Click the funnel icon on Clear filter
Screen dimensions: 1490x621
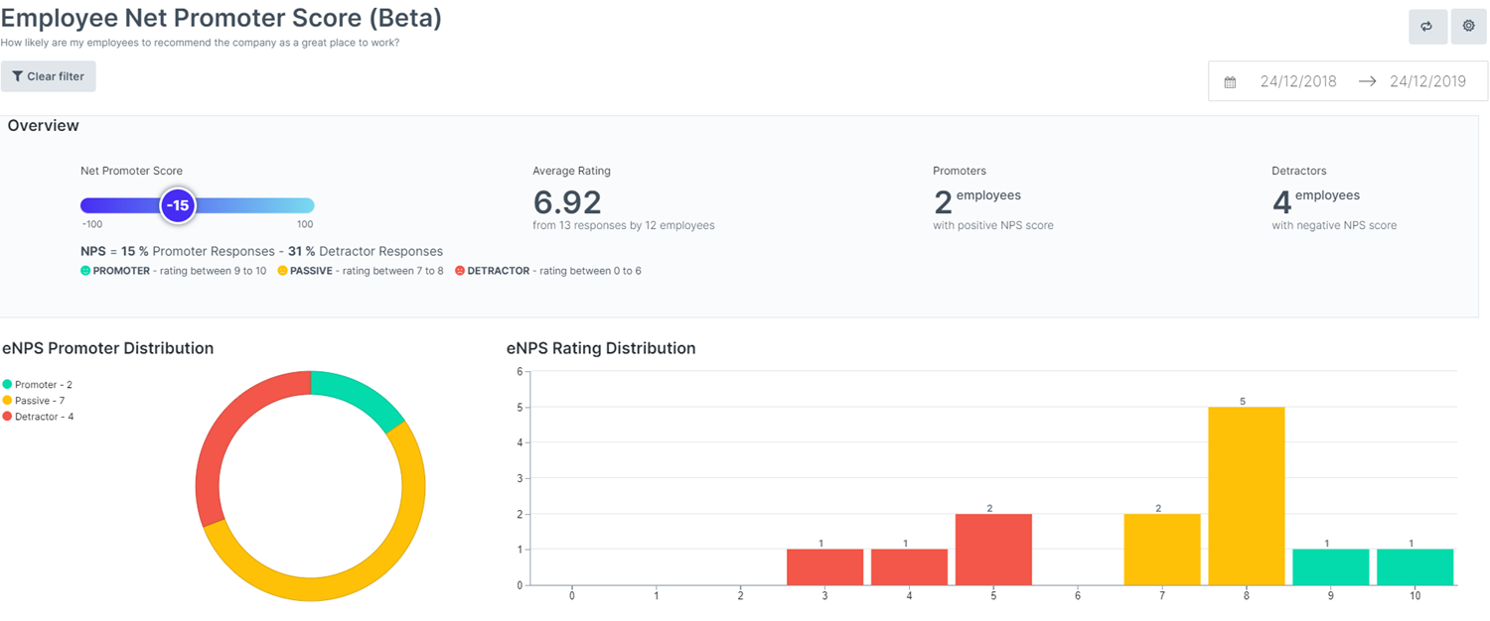click(x=16, y=76)
